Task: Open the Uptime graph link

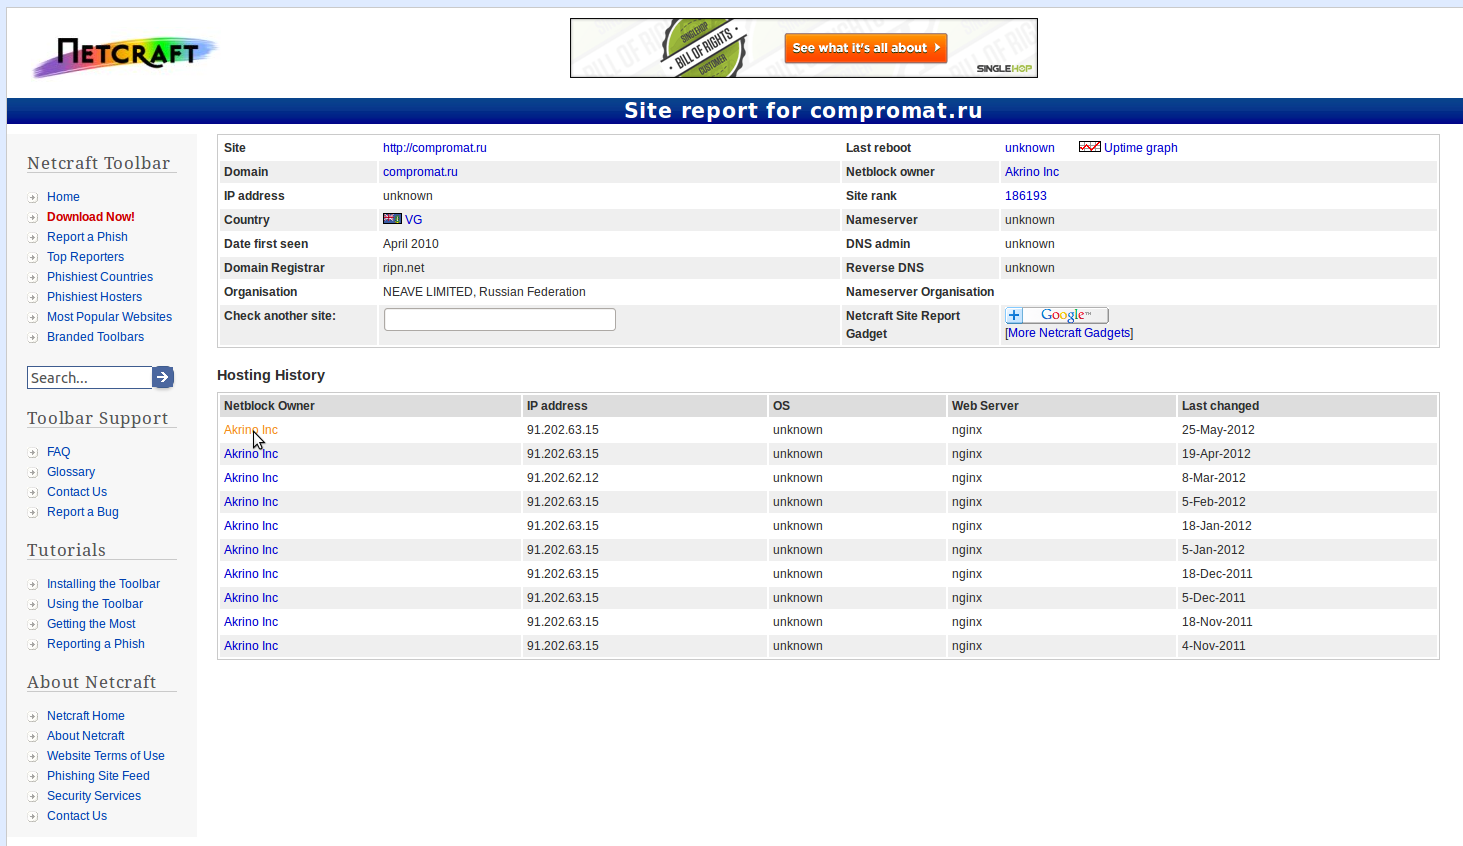Action: coord(1141,148)
